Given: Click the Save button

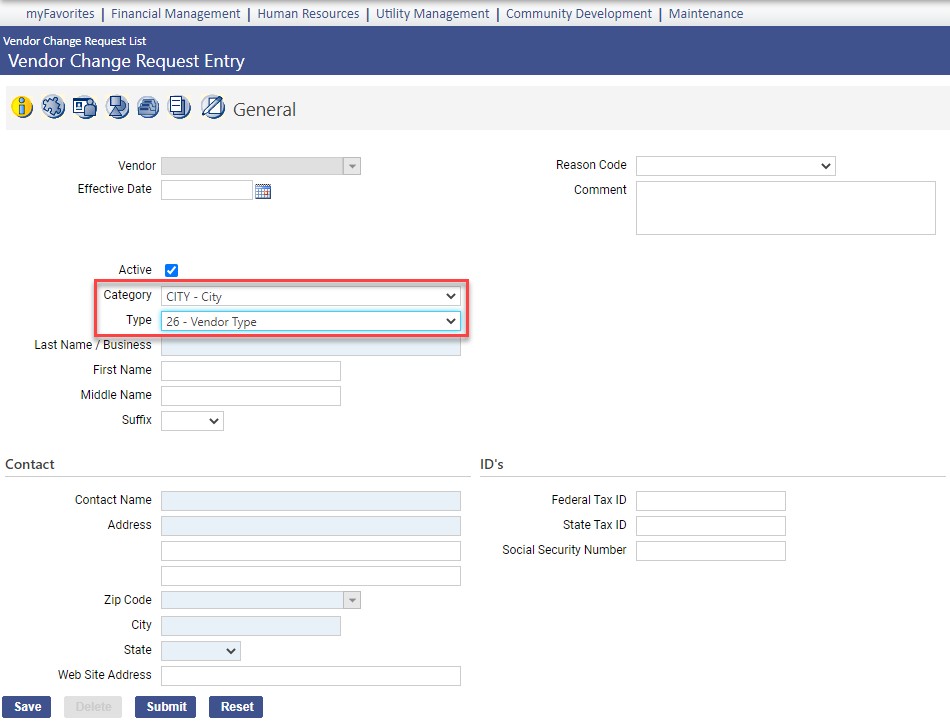Looking at the screenshot, I should 27,707.
